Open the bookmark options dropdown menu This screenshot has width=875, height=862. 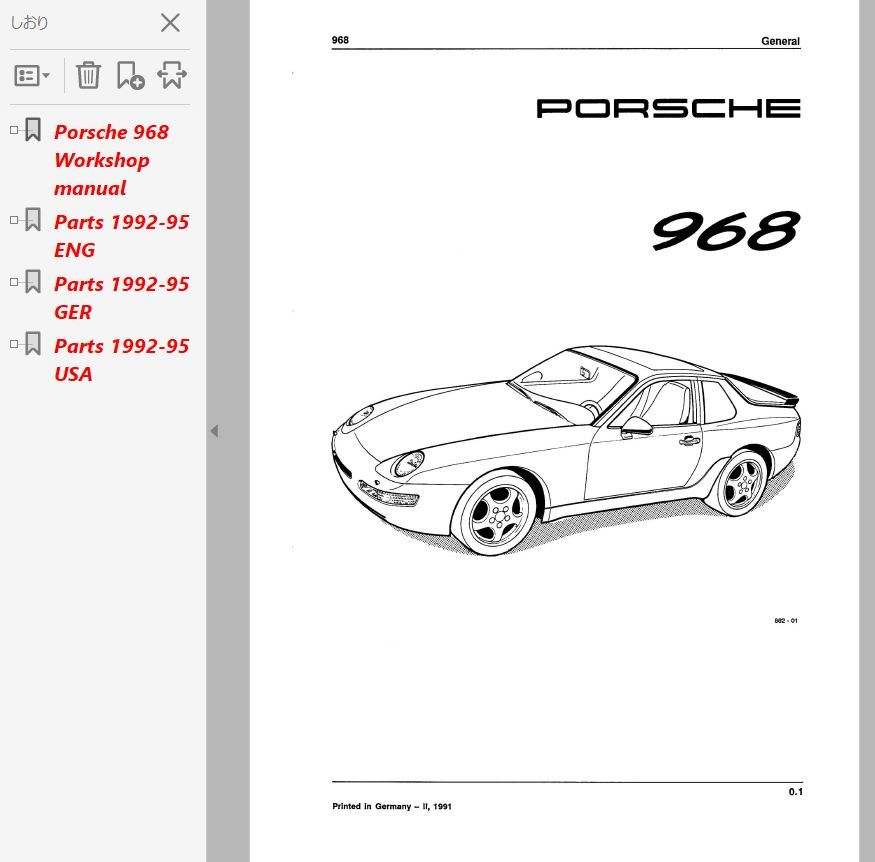[x=32, y=75]
